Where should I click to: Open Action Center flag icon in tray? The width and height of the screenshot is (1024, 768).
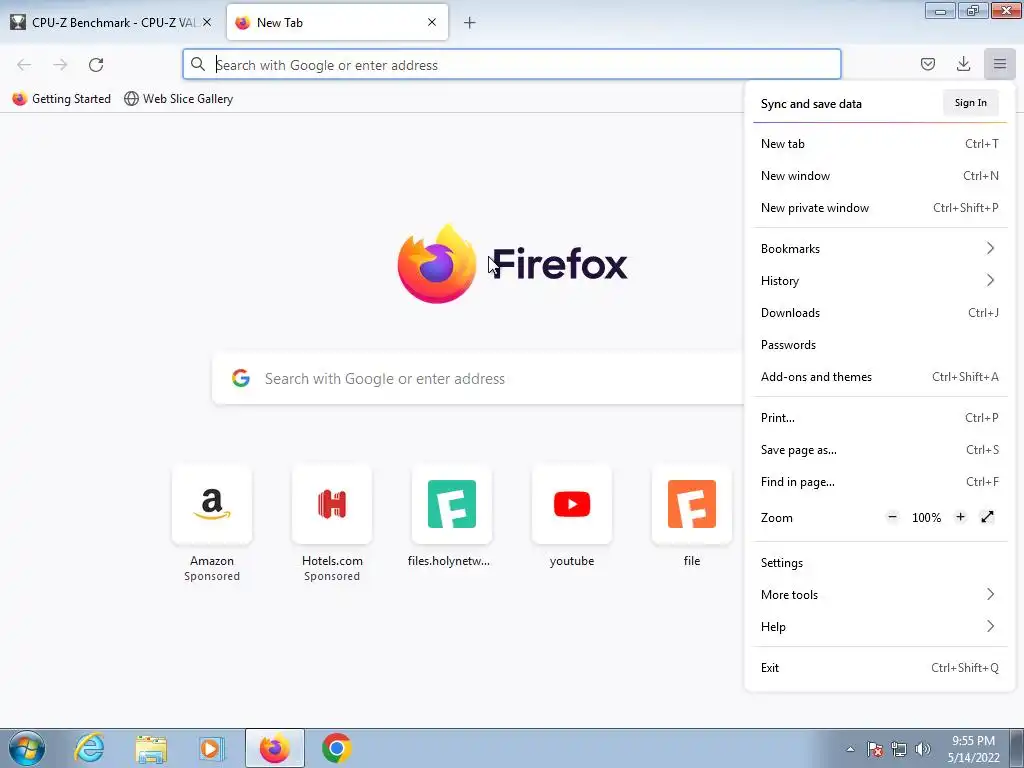point(874,749)
